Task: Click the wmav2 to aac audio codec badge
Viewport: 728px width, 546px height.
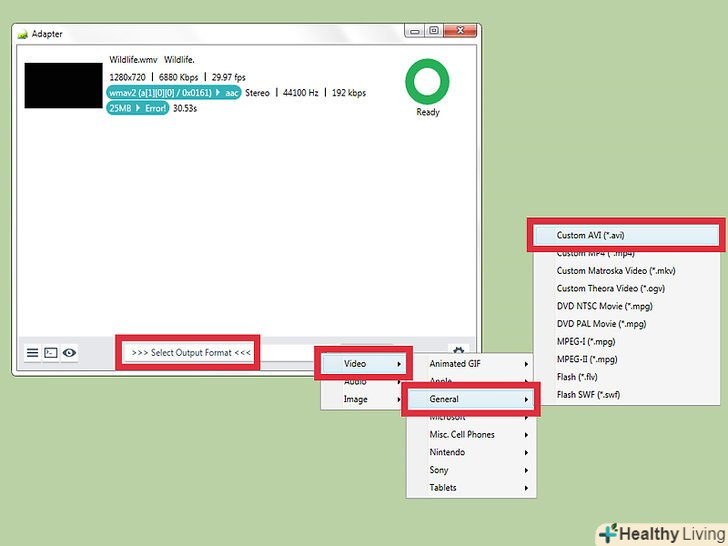Action: click(174, 93)
